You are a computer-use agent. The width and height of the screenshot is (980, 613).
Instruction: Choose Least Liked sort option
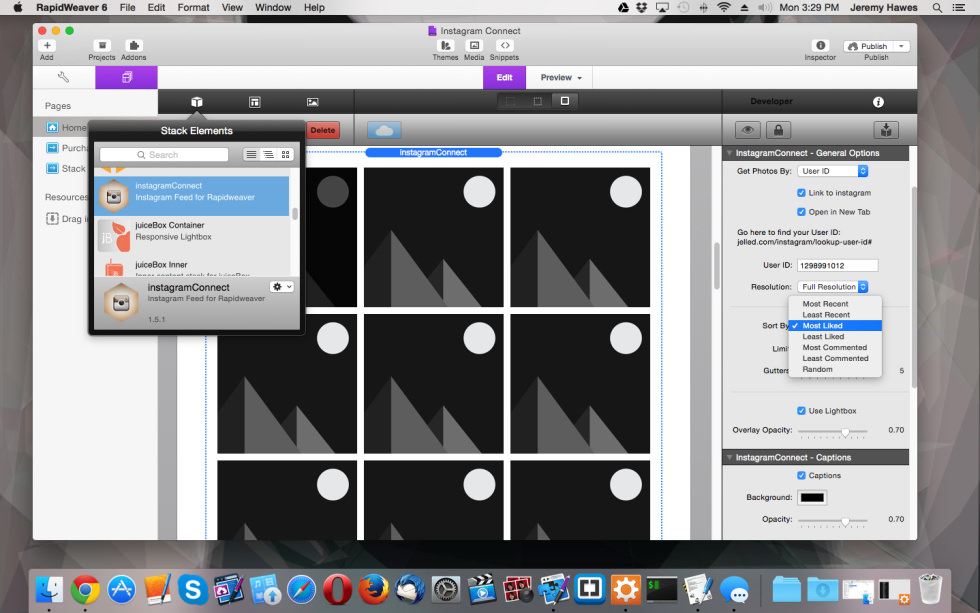click(835, 336)
